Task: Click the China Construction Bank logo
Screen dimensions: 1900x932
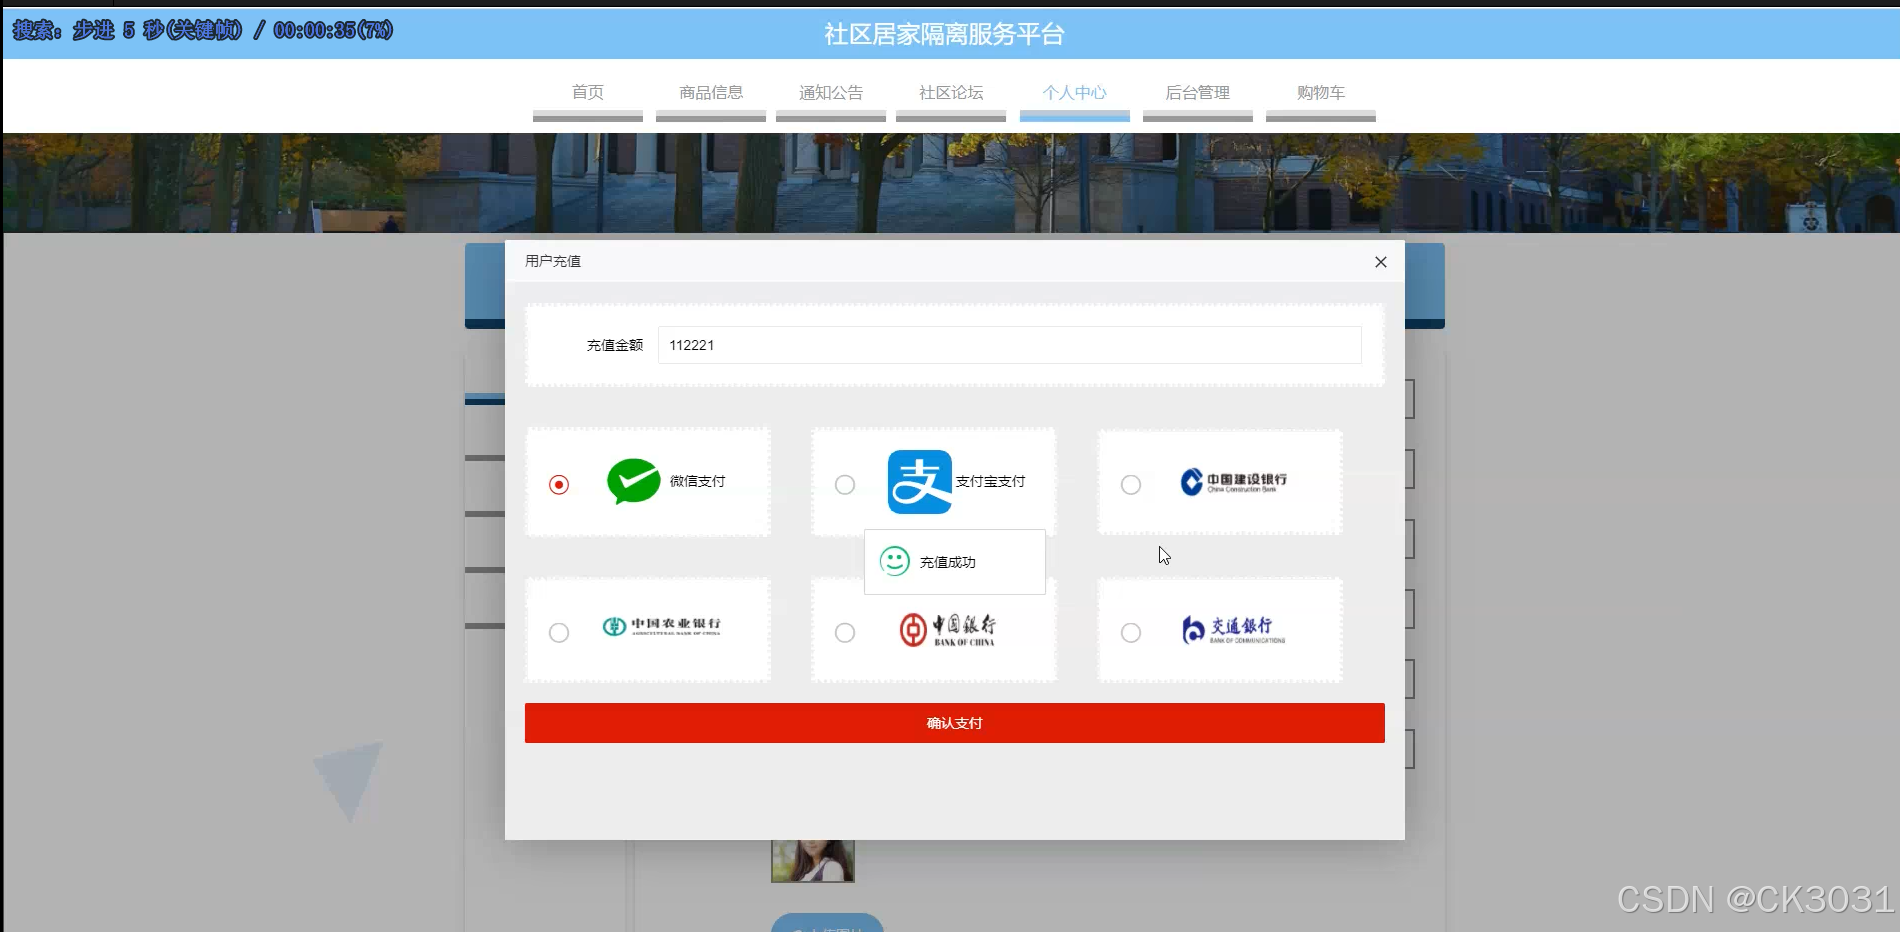Action: (x=1233, y=482)
